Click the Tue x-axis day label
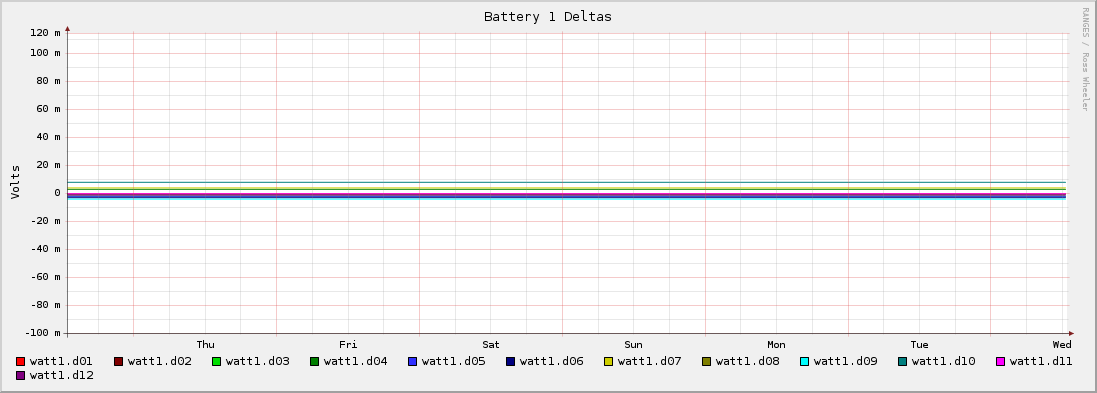1097x393 pixels. [x=919, y=345]
